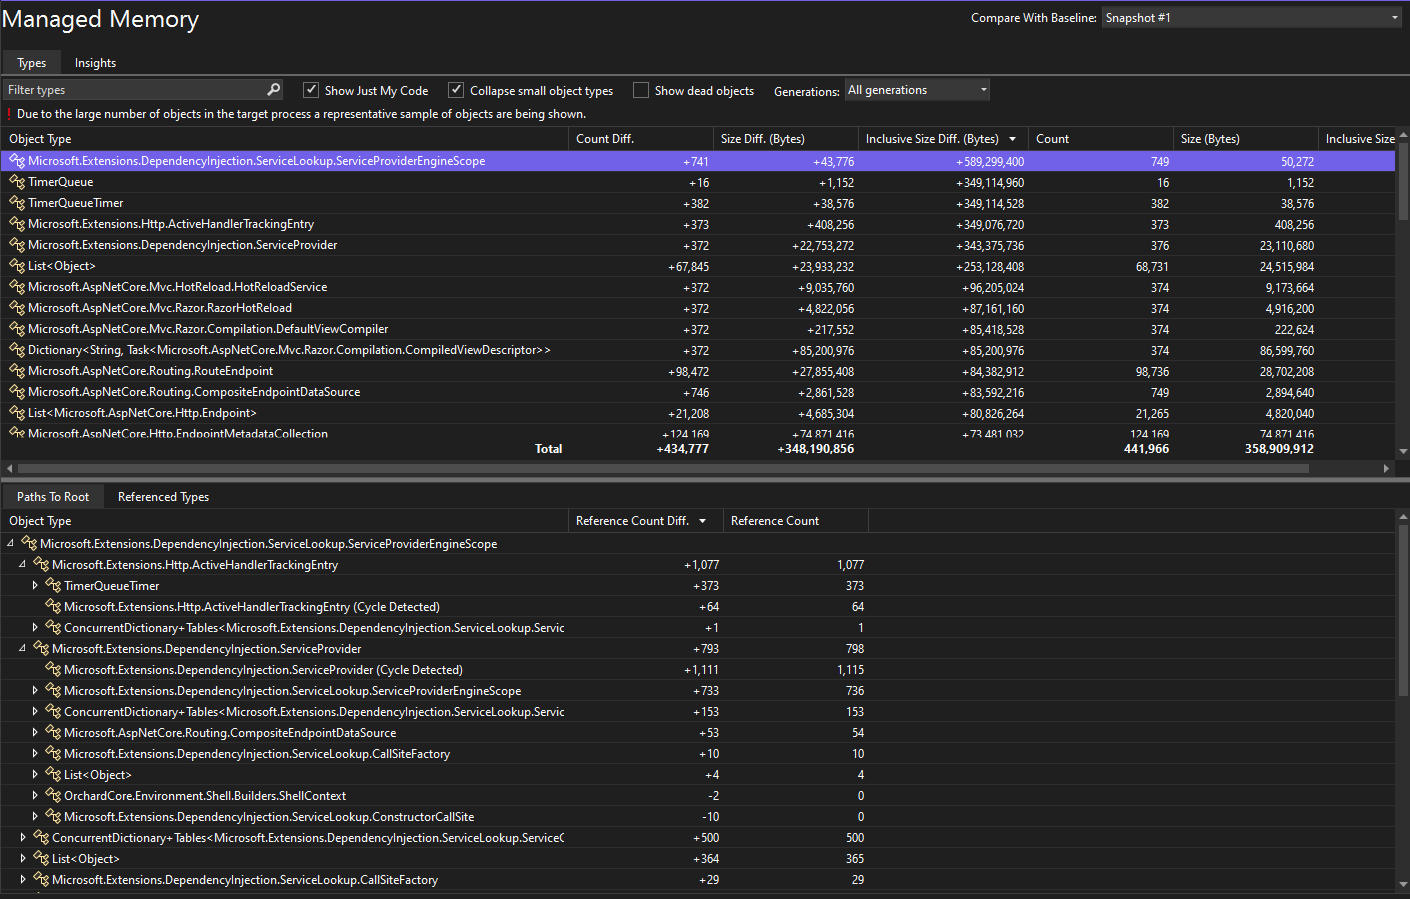
Task: Click the search icon in the filter box
Action: [x=272, y=89]
